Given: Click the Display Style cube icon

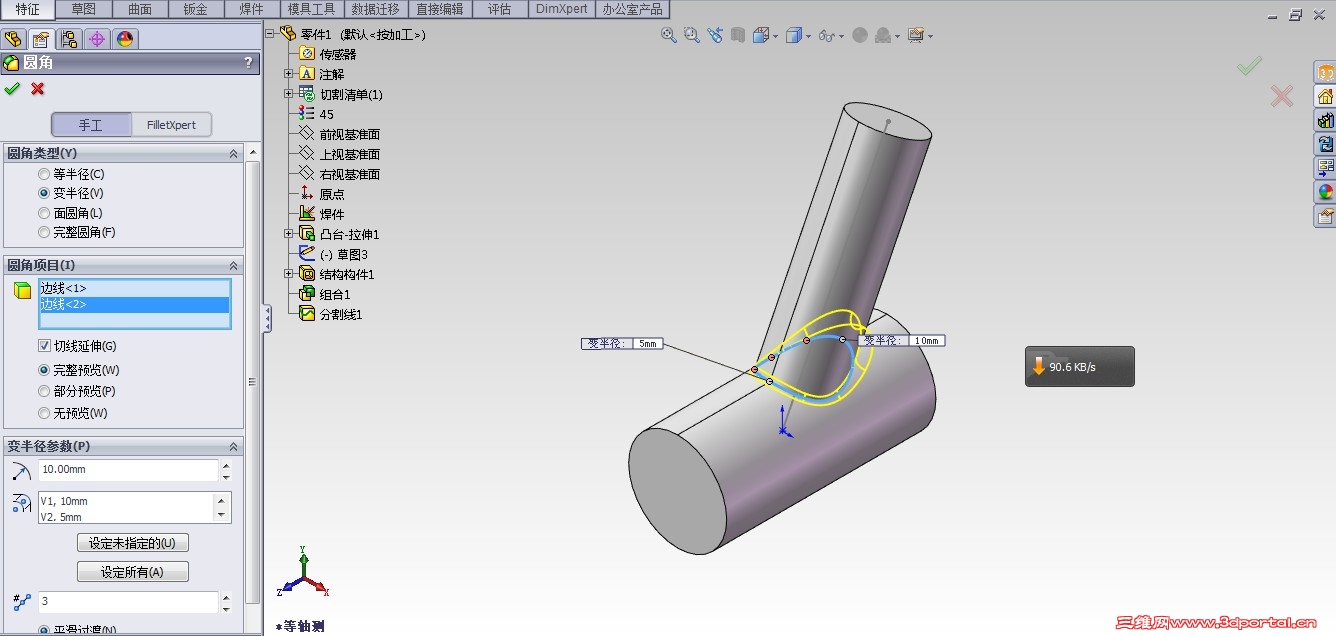Looking at the screenshot, I should coord(794,35).
